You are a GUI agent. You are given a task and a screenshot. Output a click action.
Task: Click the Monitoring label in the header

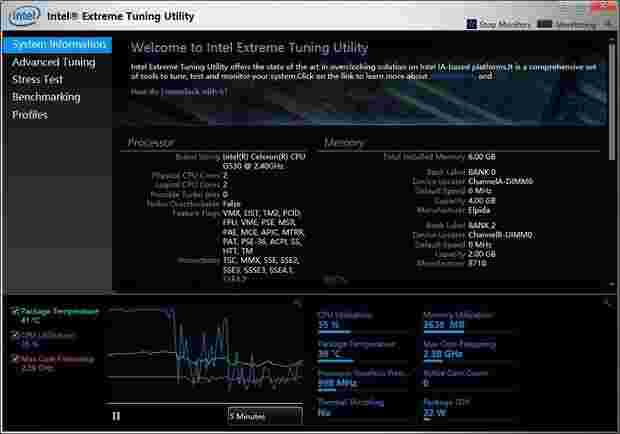pyautogui.click(x=575, y=25)
